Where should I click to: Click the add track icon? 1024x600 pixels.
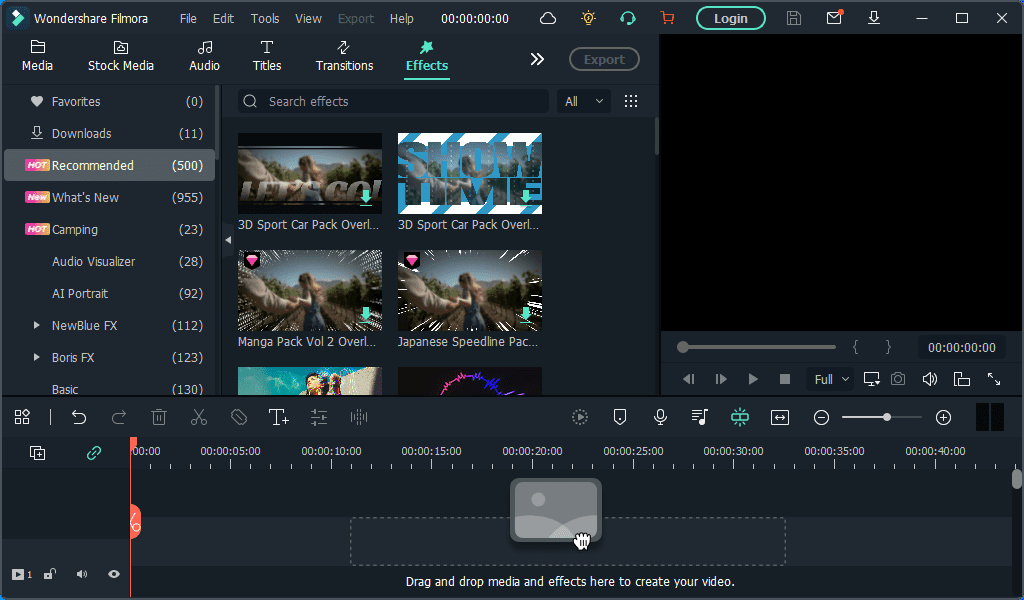37,452
